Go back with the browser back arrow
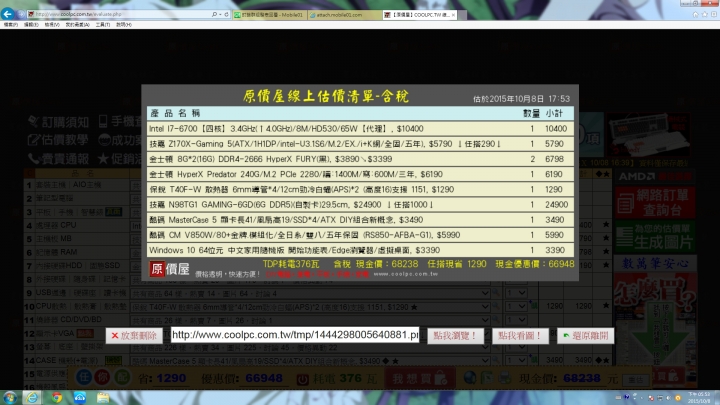Image resolution: width=720 pixels, height=405 pixels. click(x=7, y=14)
